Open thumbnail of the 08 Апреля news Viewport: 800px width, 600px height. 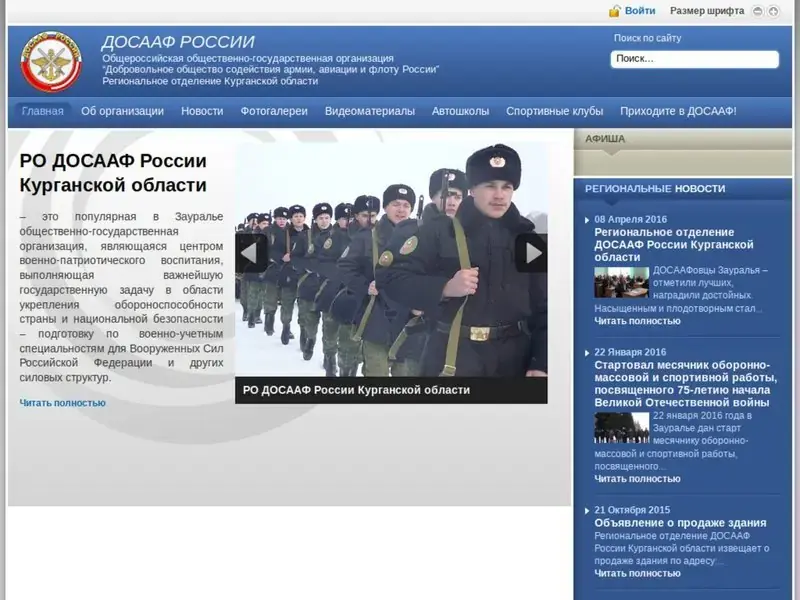point(621,283)
